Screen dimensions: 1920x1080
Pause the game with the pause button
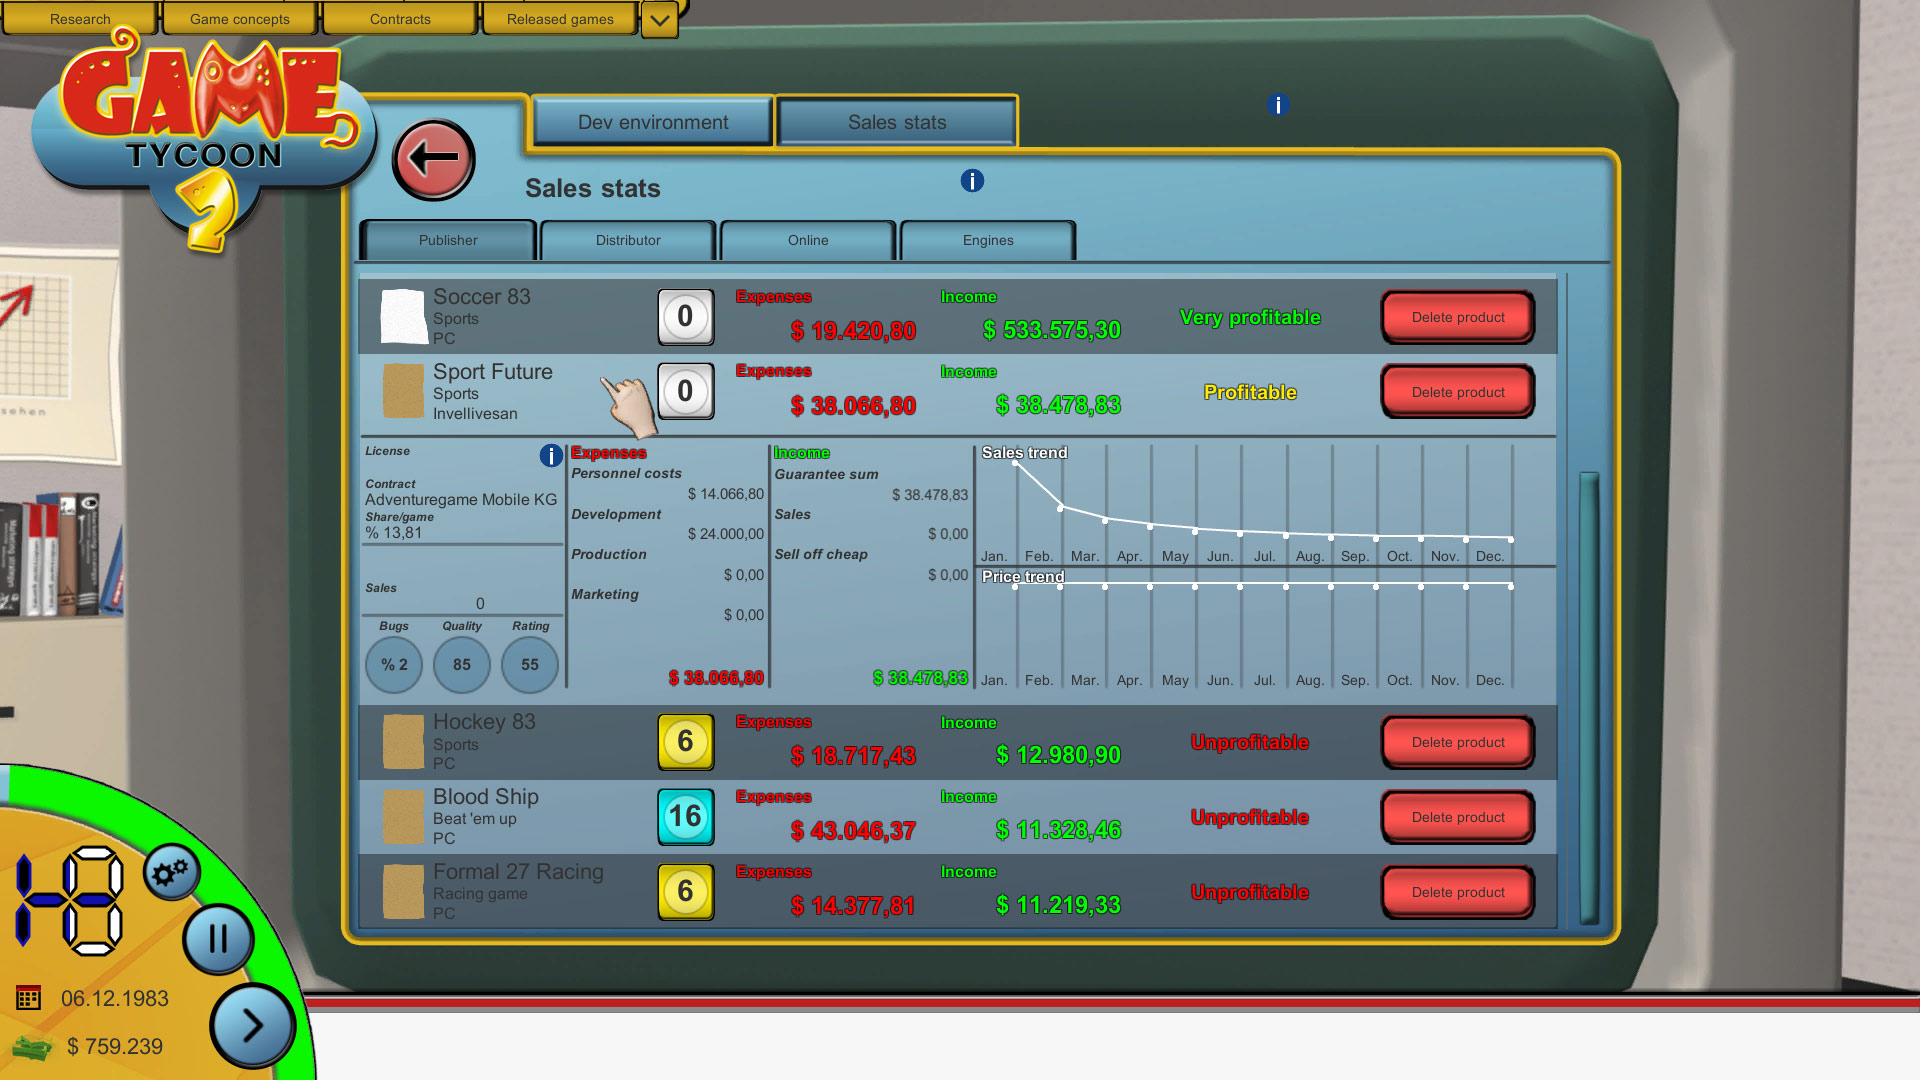coord(218,939)
